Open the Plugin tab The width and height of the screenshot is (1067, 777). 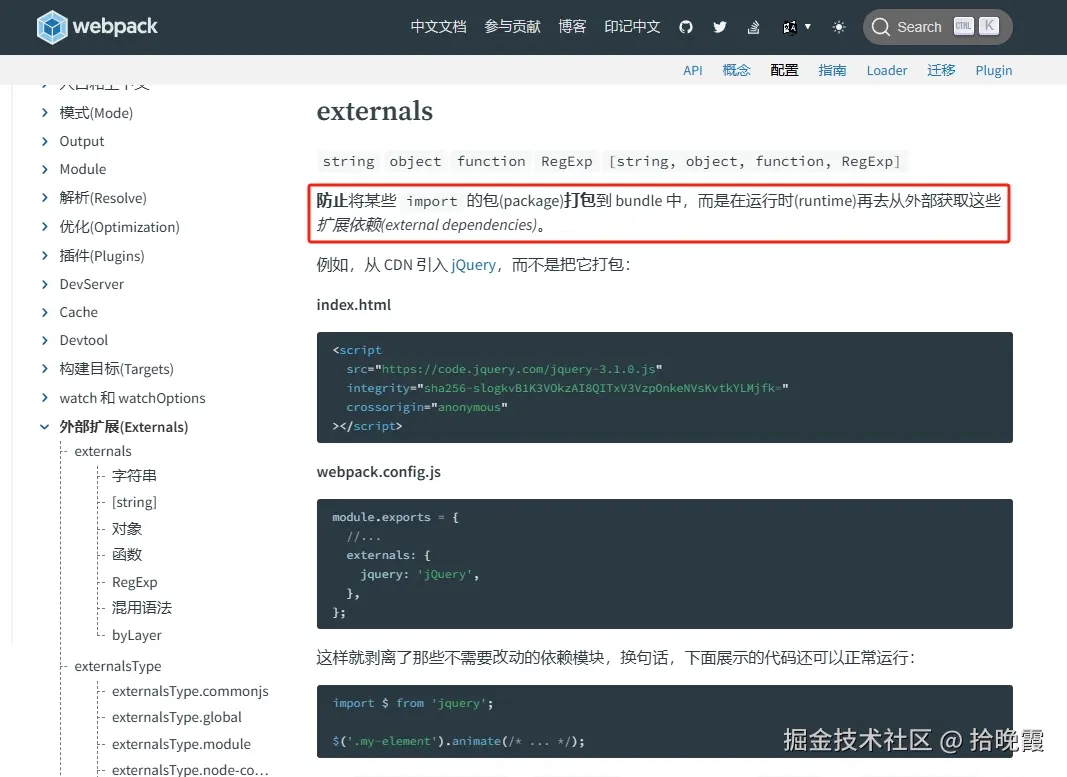point(993,70)
